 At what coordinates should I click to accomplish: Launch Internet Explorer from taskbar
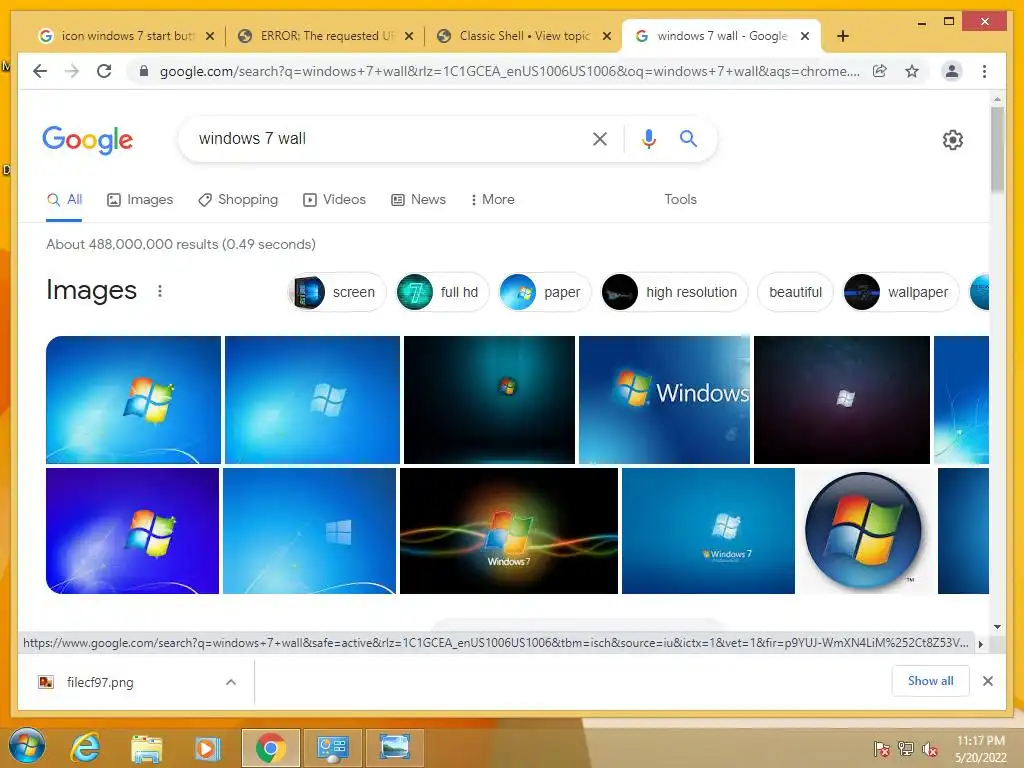click(x=86, y=748)
